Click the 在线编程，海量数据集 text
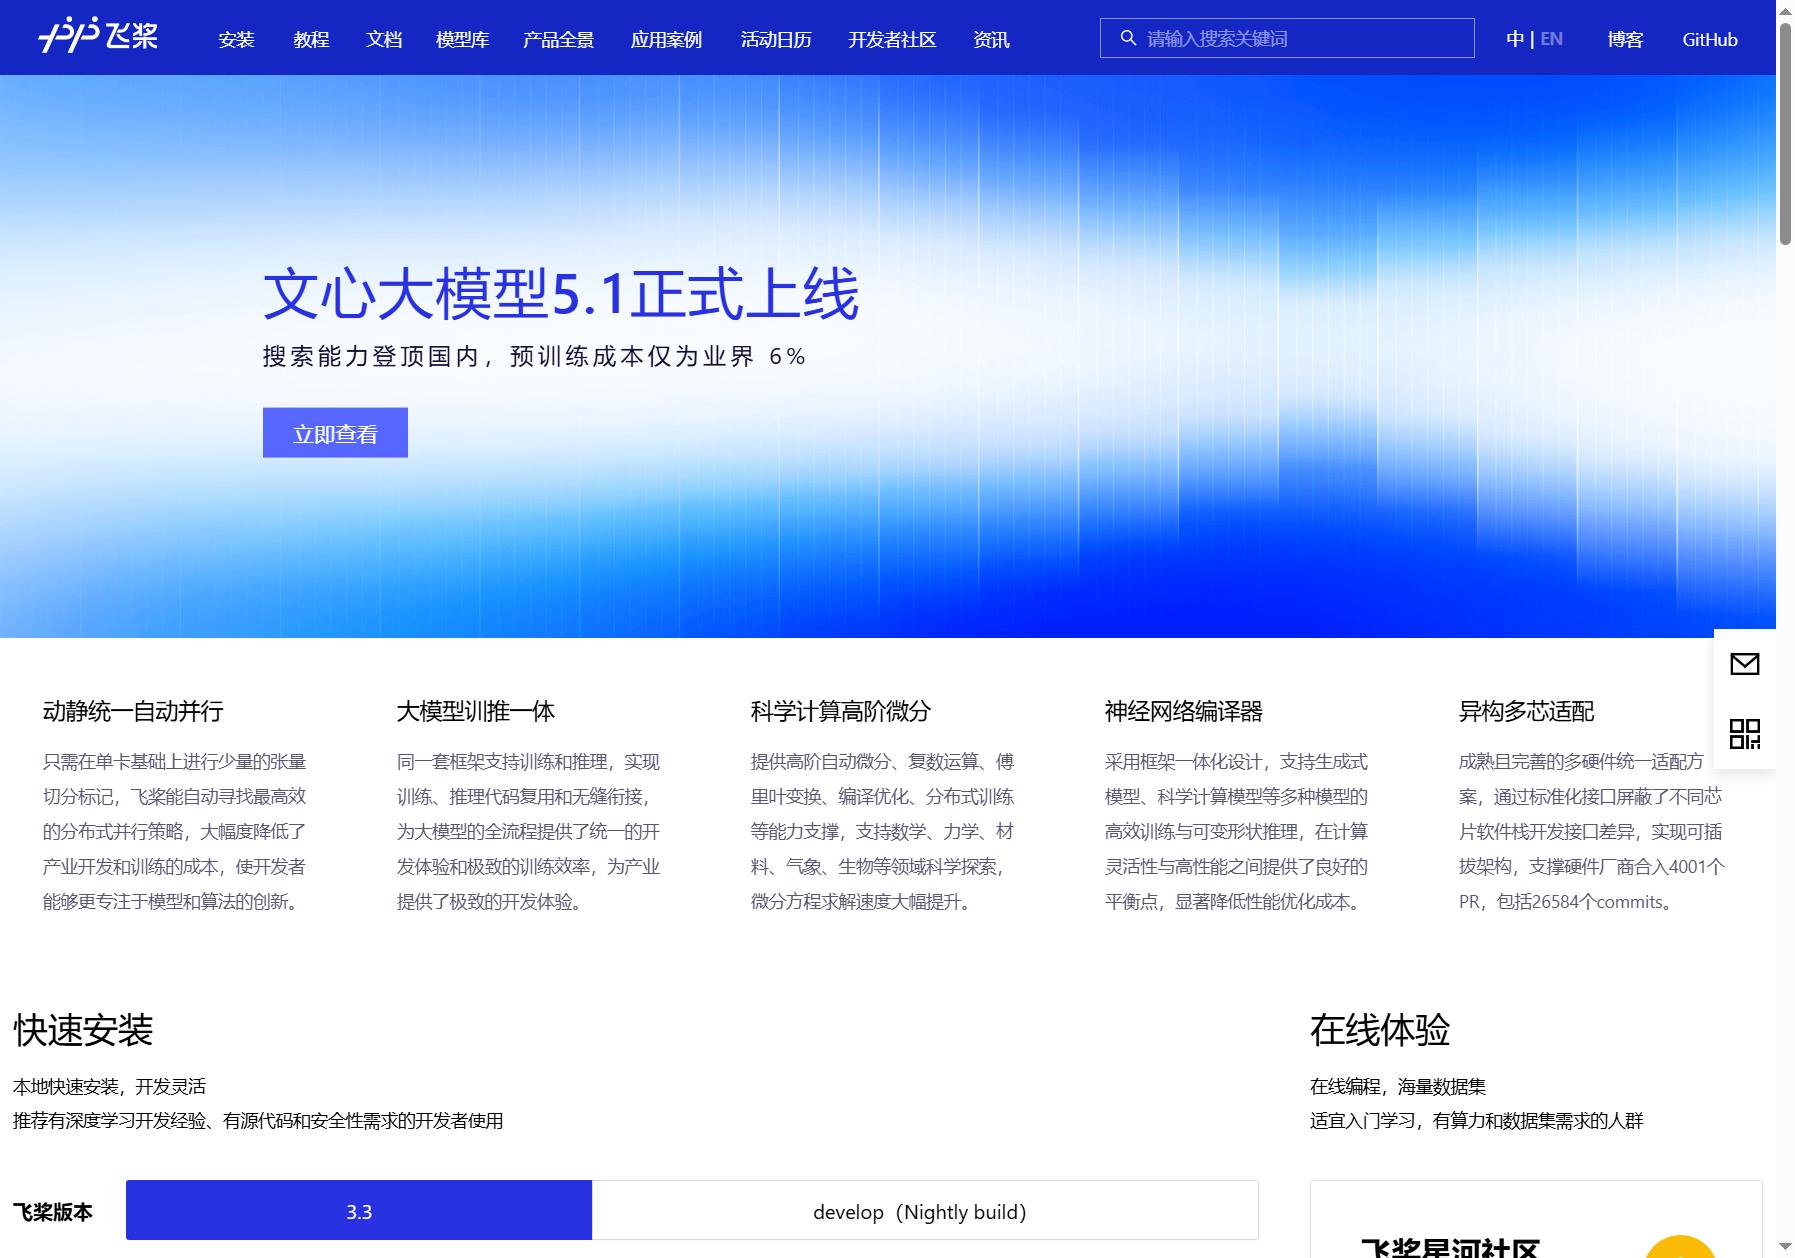The height and width of the screenshot is (1258, 1795). click(1398, 1086)
